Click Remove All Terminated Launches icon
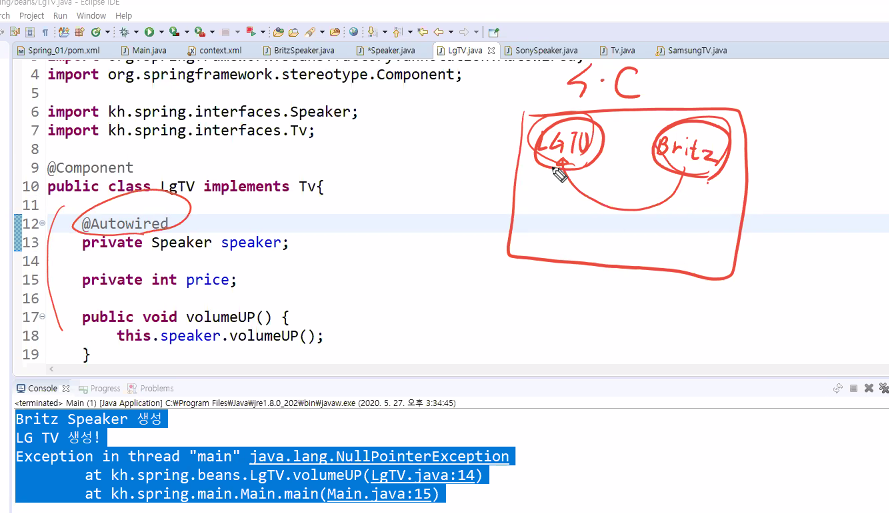This screenshot has height=513, width=889. point(883,388)
